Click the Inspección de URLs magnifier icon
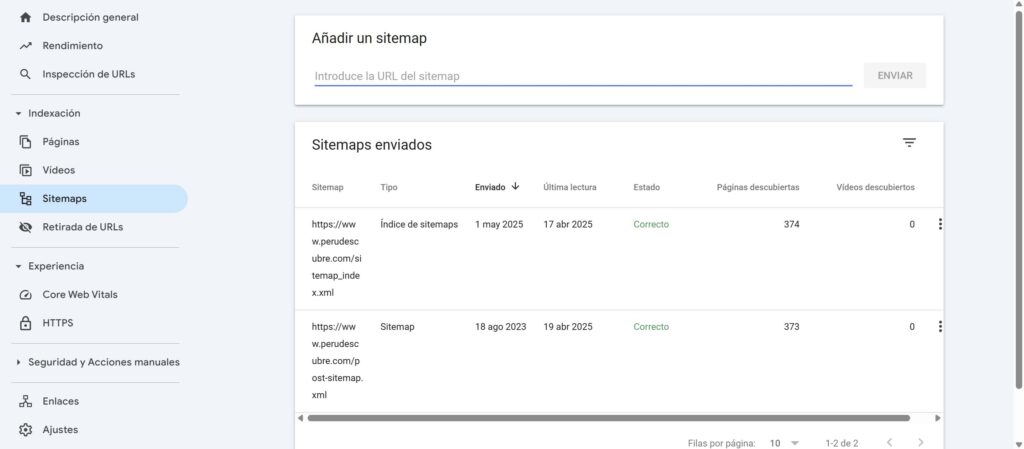The width and height of the screenshot is (1024, 449). pyautogui.click(x=26, y=74)
